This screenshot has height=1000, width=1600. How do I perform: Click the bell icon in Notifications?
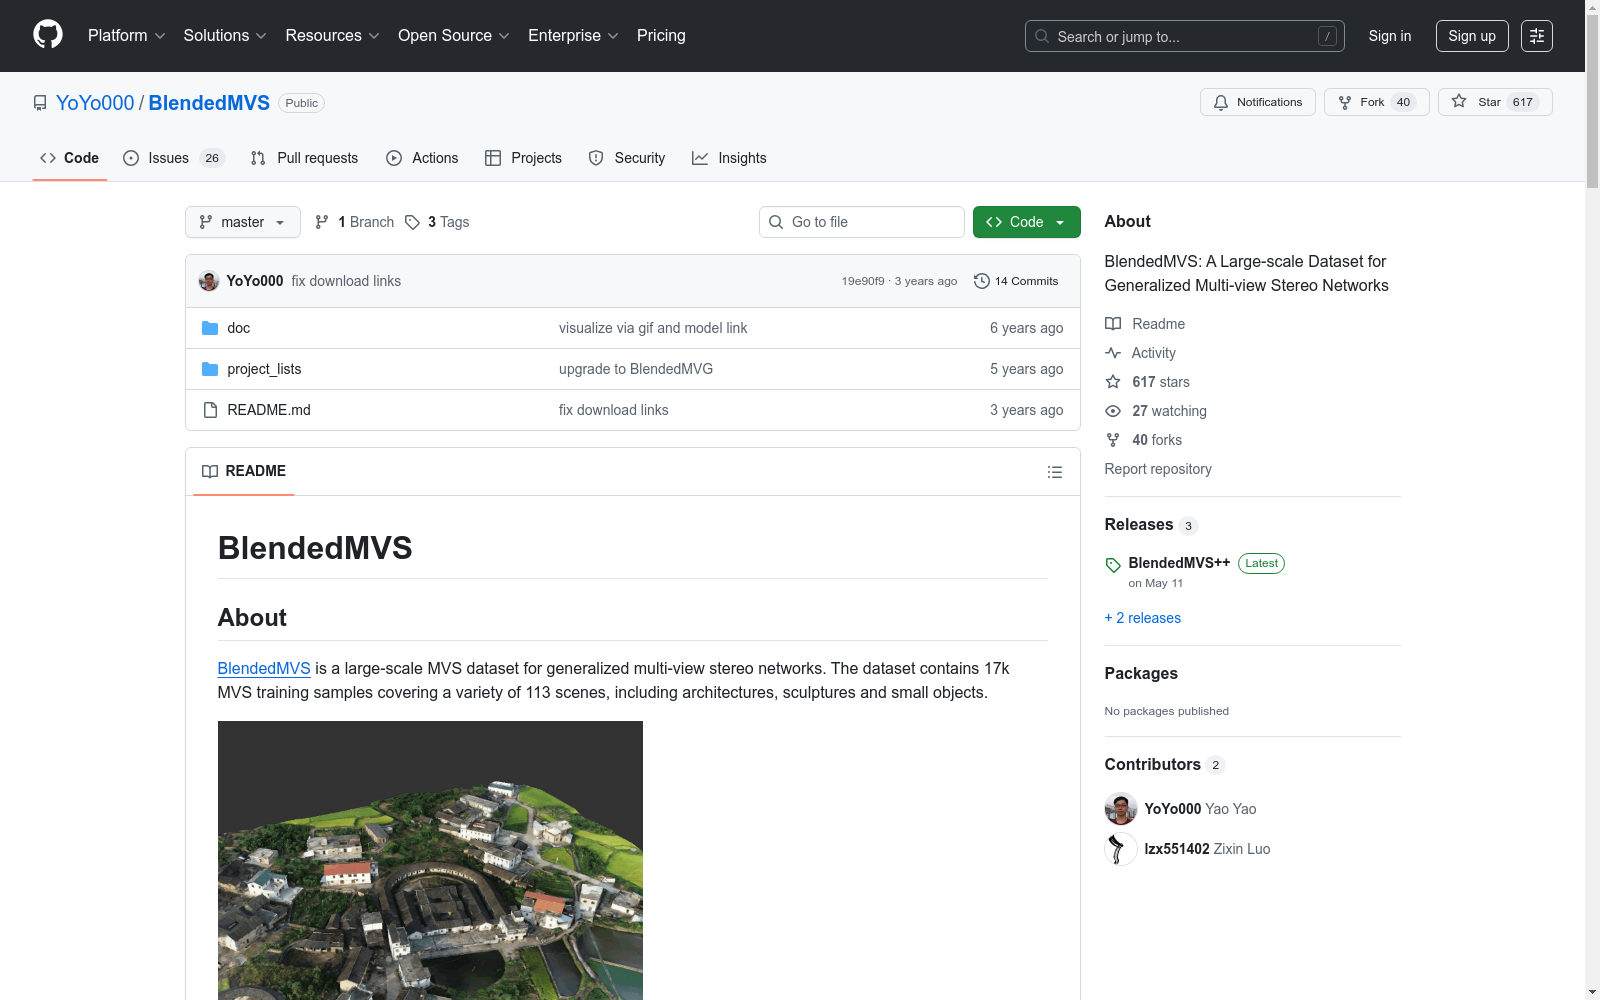click(x=1221, y=102)
